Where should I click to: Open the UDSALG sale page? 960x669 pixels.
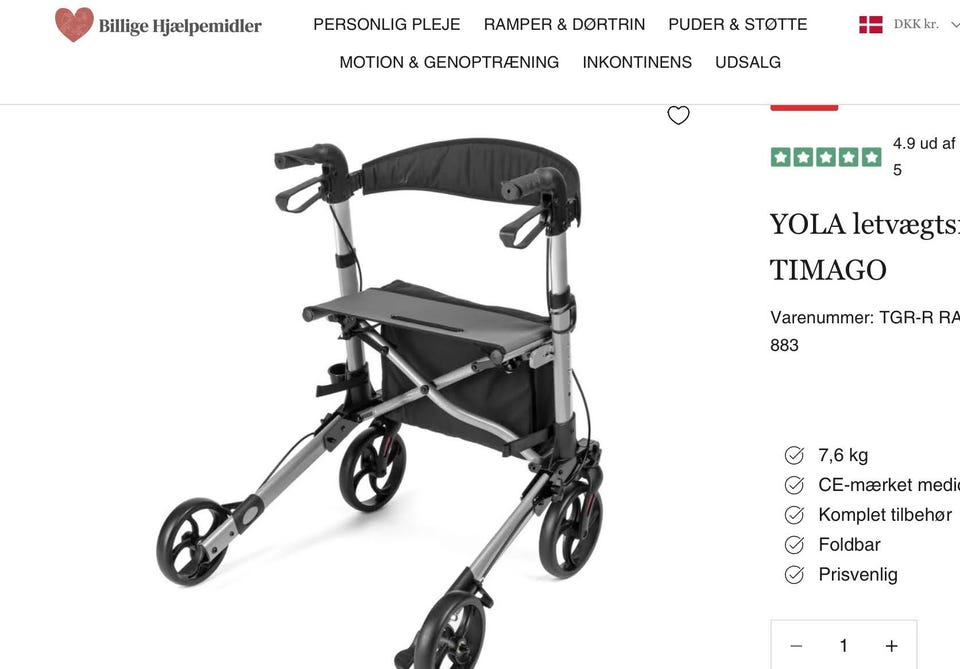click(x=748, y=62)
